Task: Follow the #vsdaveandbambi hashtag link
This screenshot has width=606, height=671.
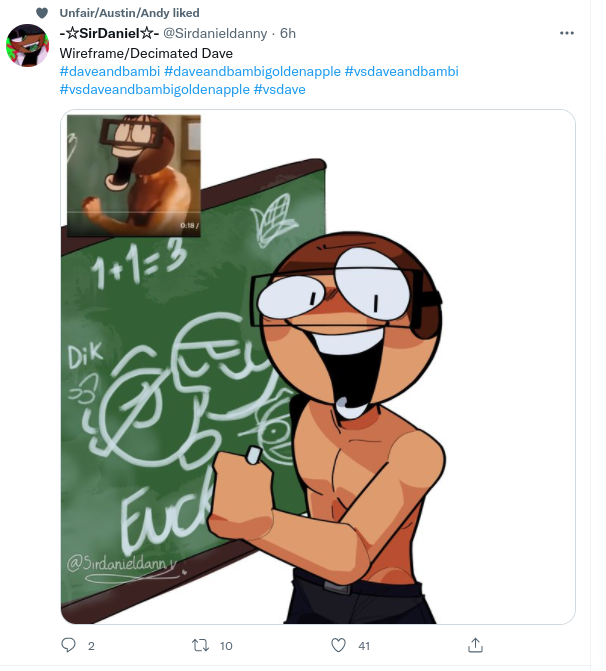Action: (401, 71)
